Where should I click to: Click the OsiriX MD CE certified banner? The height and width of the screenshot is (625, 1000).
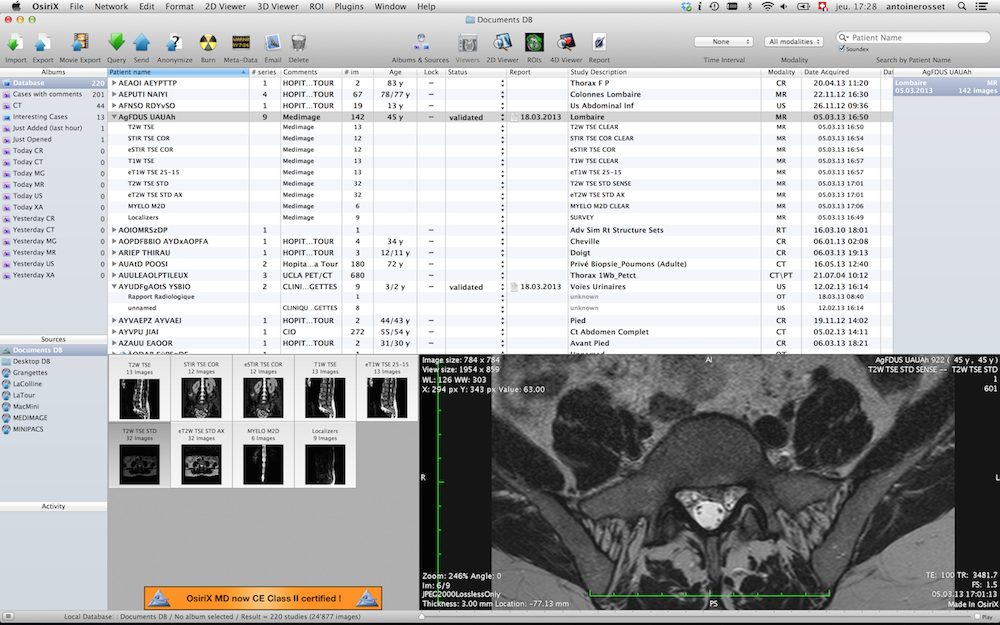[x=263, y=598]
